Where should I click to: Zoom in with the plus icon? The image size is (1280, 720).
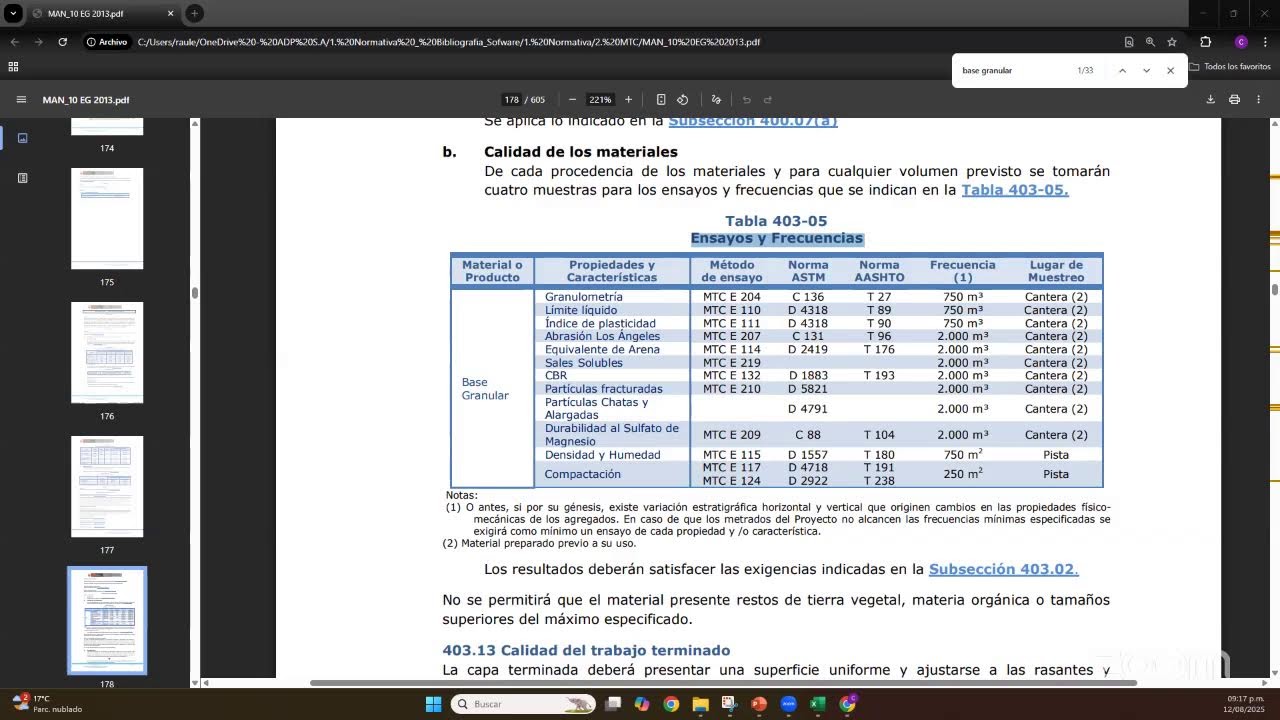click(628, 100)
